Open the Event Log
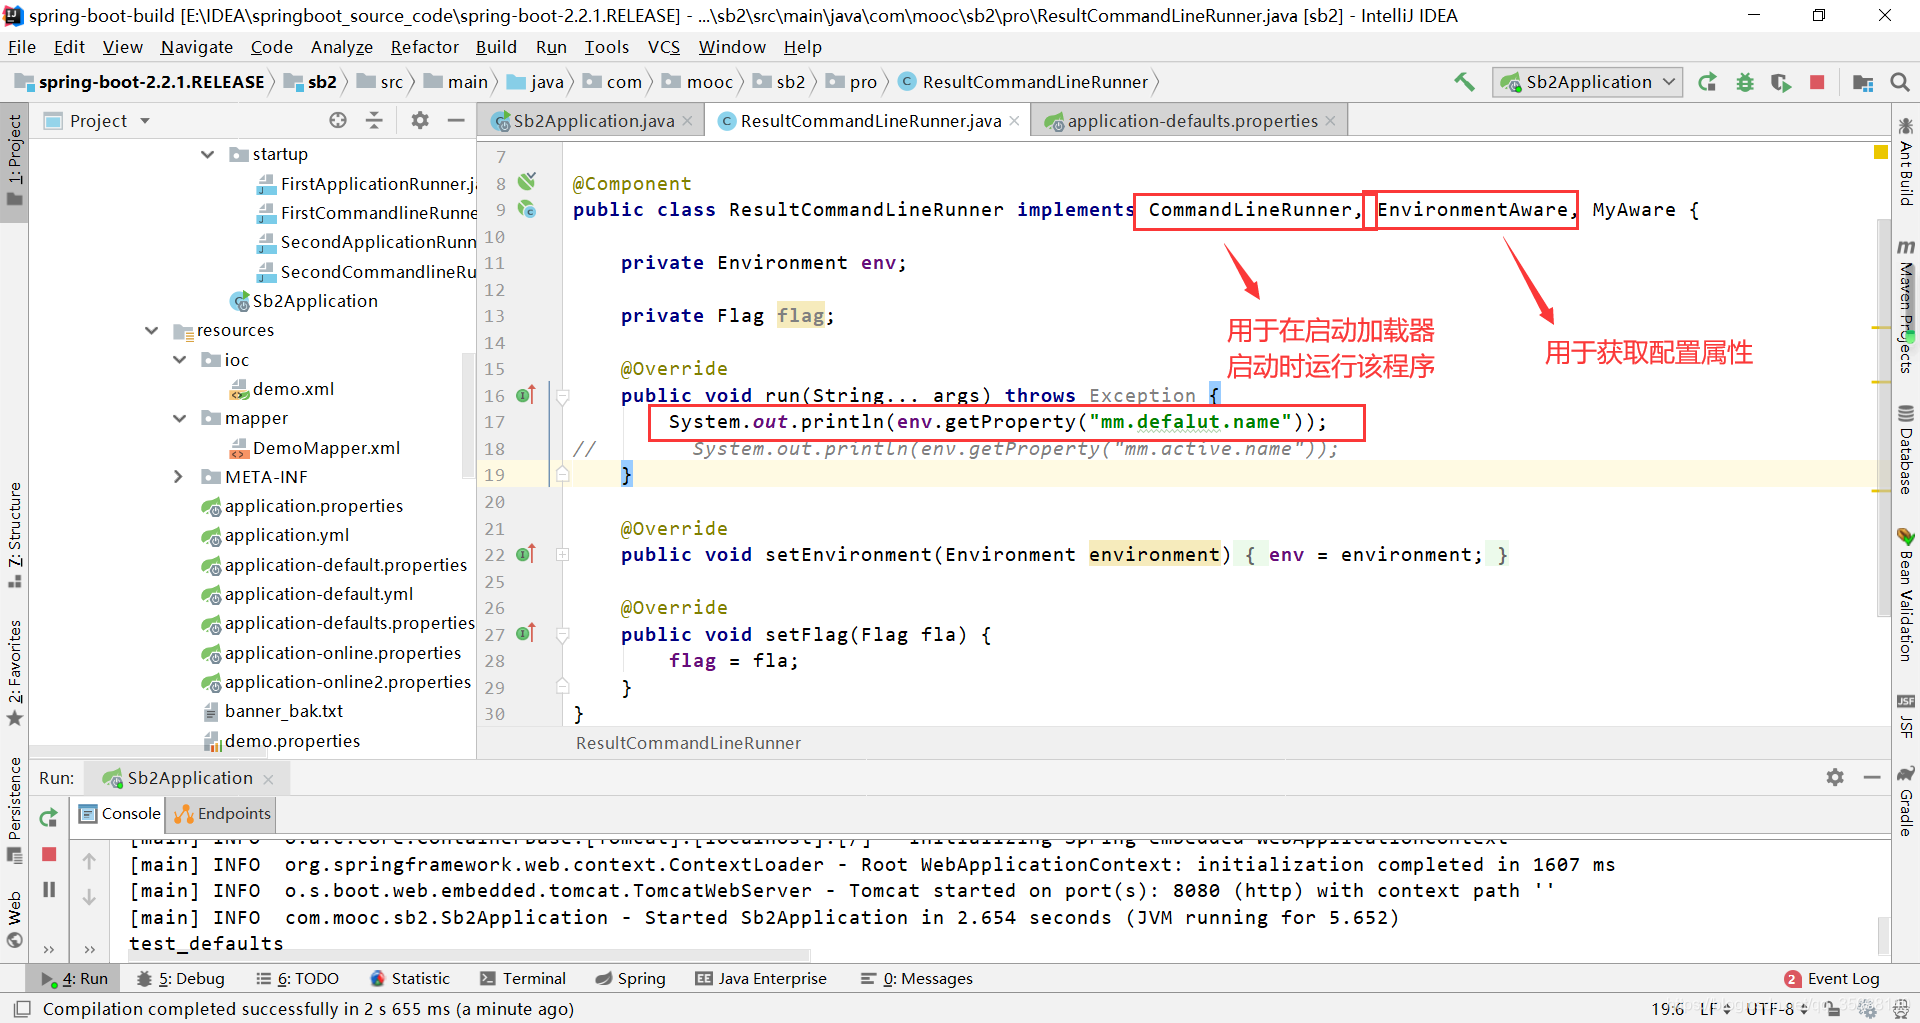This screenshot has height=1023, width=1920. [1832, 978]
